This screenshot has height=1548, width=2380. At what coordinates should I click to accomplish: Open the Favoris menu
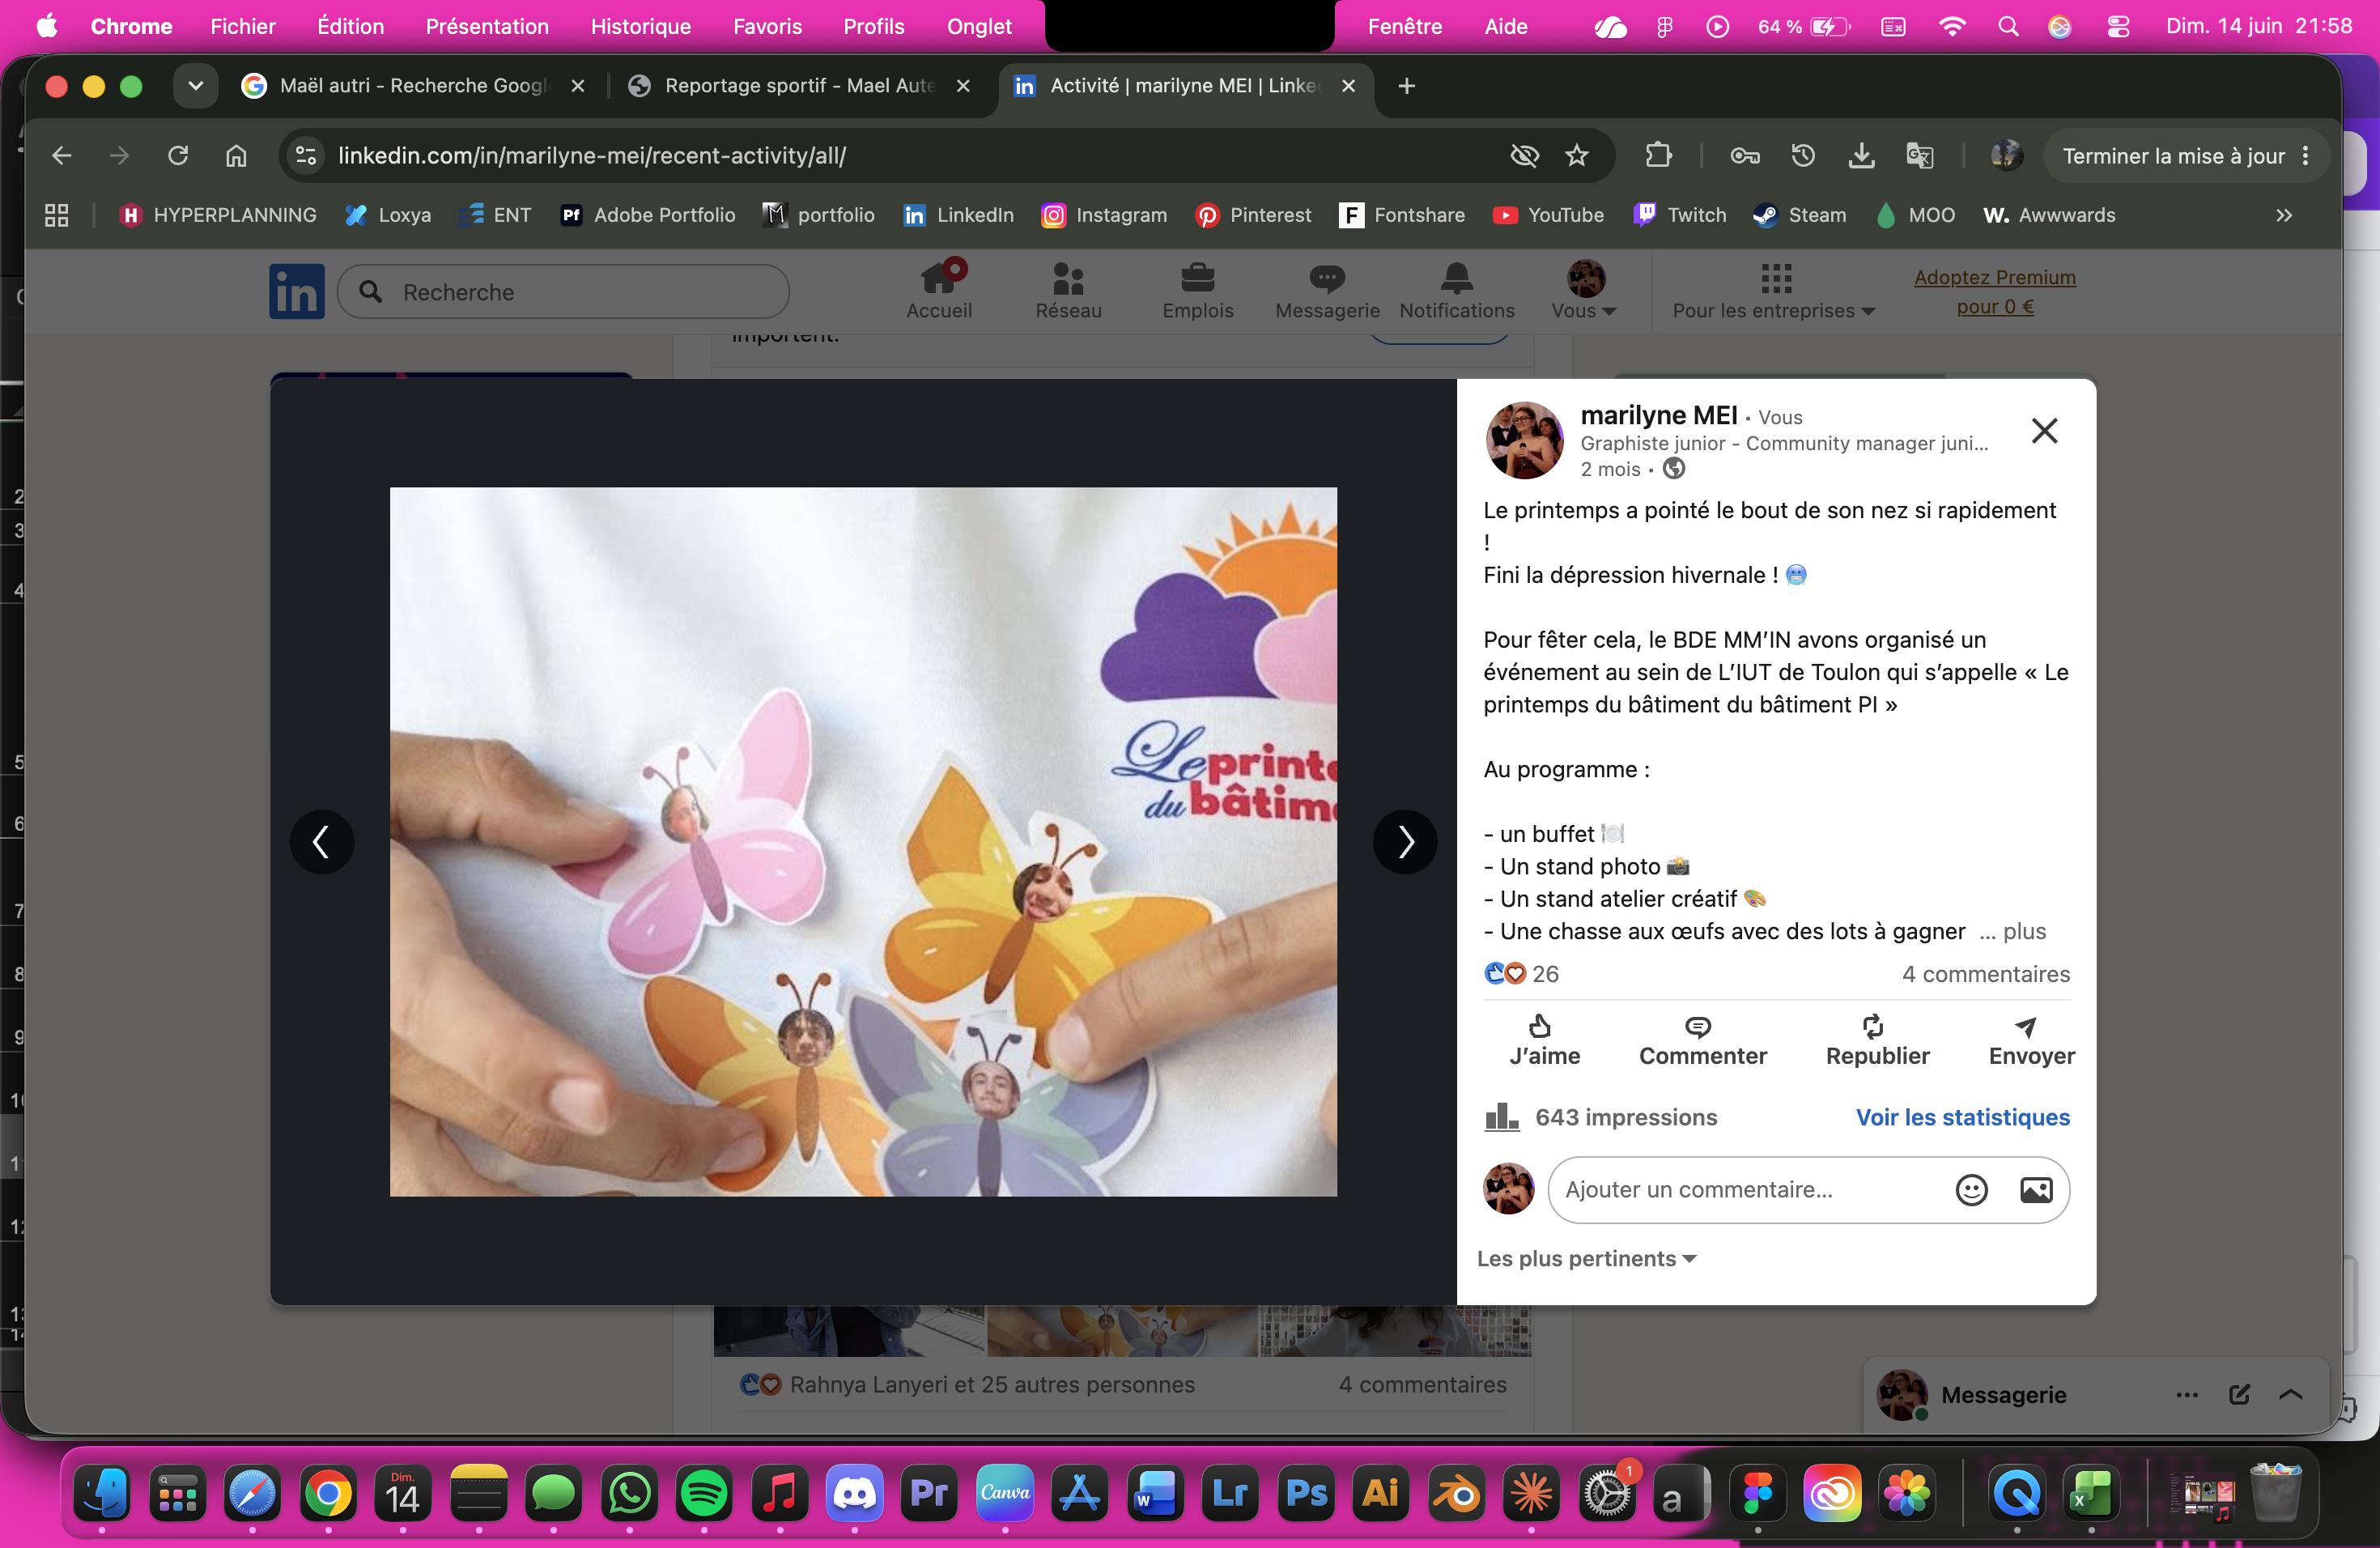coord(767,26)
